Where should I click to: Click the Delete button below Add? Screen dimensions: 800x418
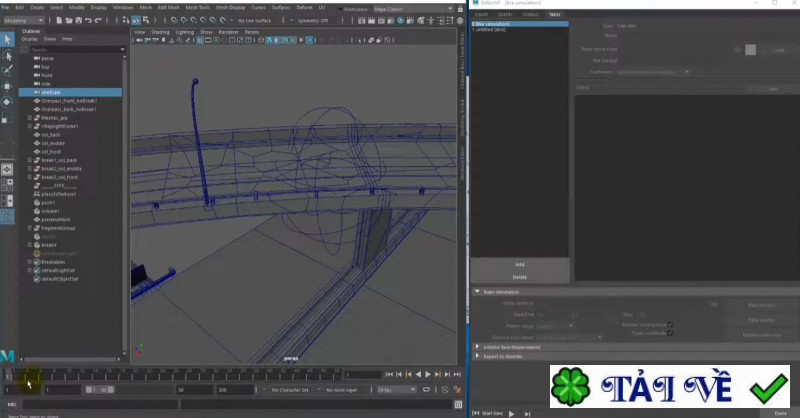pos(519,276)
